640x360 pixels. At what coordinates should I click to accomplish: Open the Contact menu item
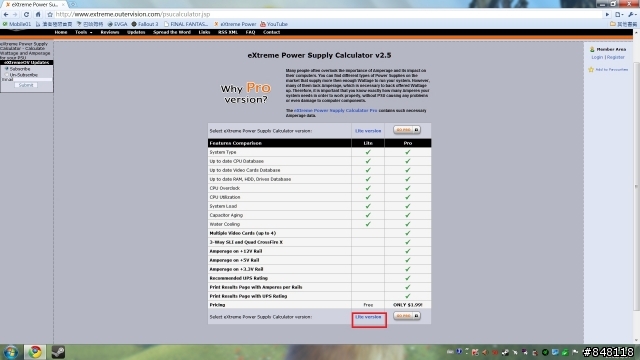click(271, 32)
